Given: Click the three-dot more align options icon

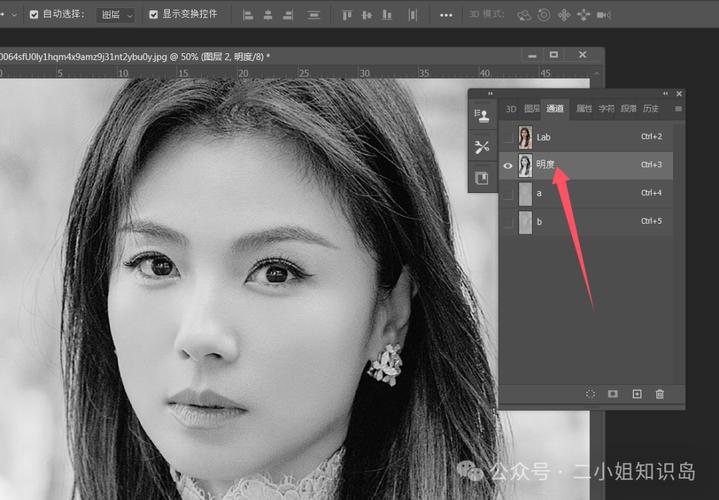Looking at the screenshot, I should pos(445,15).
